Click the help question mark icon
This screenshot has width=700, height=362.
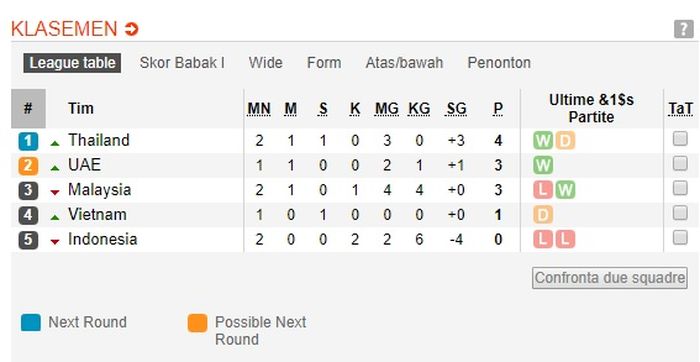point(683,29)
